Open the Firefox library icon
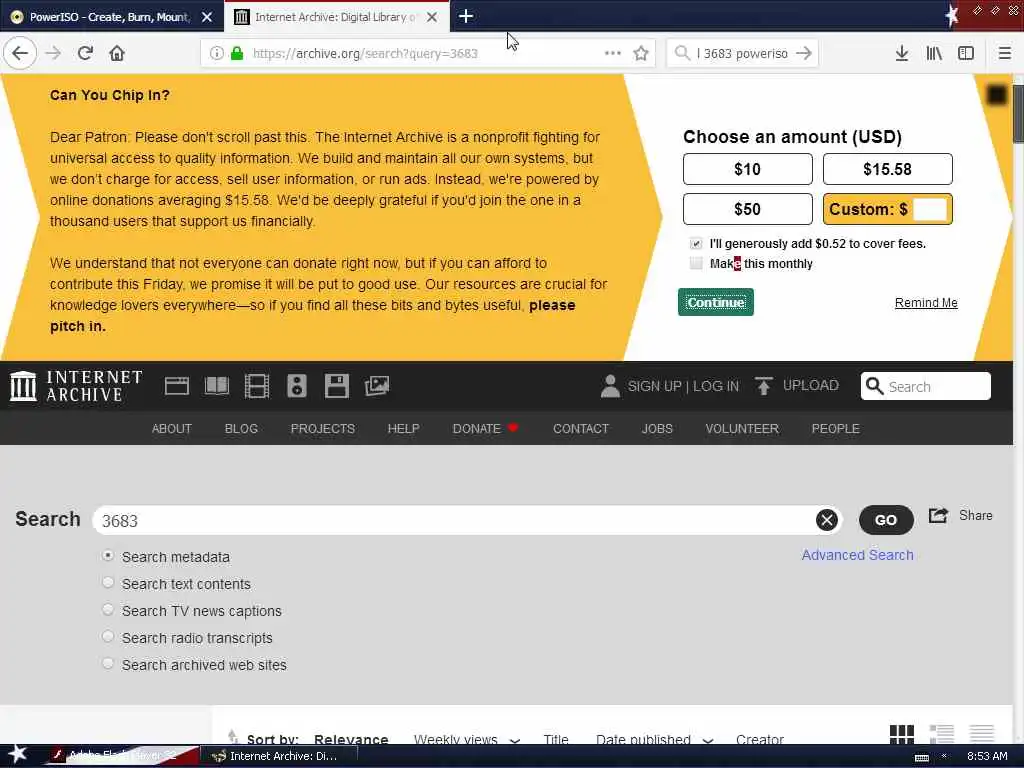The image size is (1024, 768). [x=934, y=53]
